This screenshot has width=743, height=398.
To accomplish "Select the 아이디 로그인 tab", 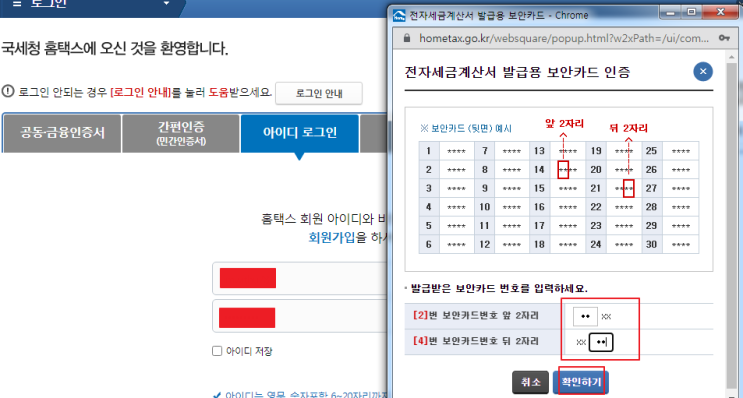I will click(x=300, y=133).
